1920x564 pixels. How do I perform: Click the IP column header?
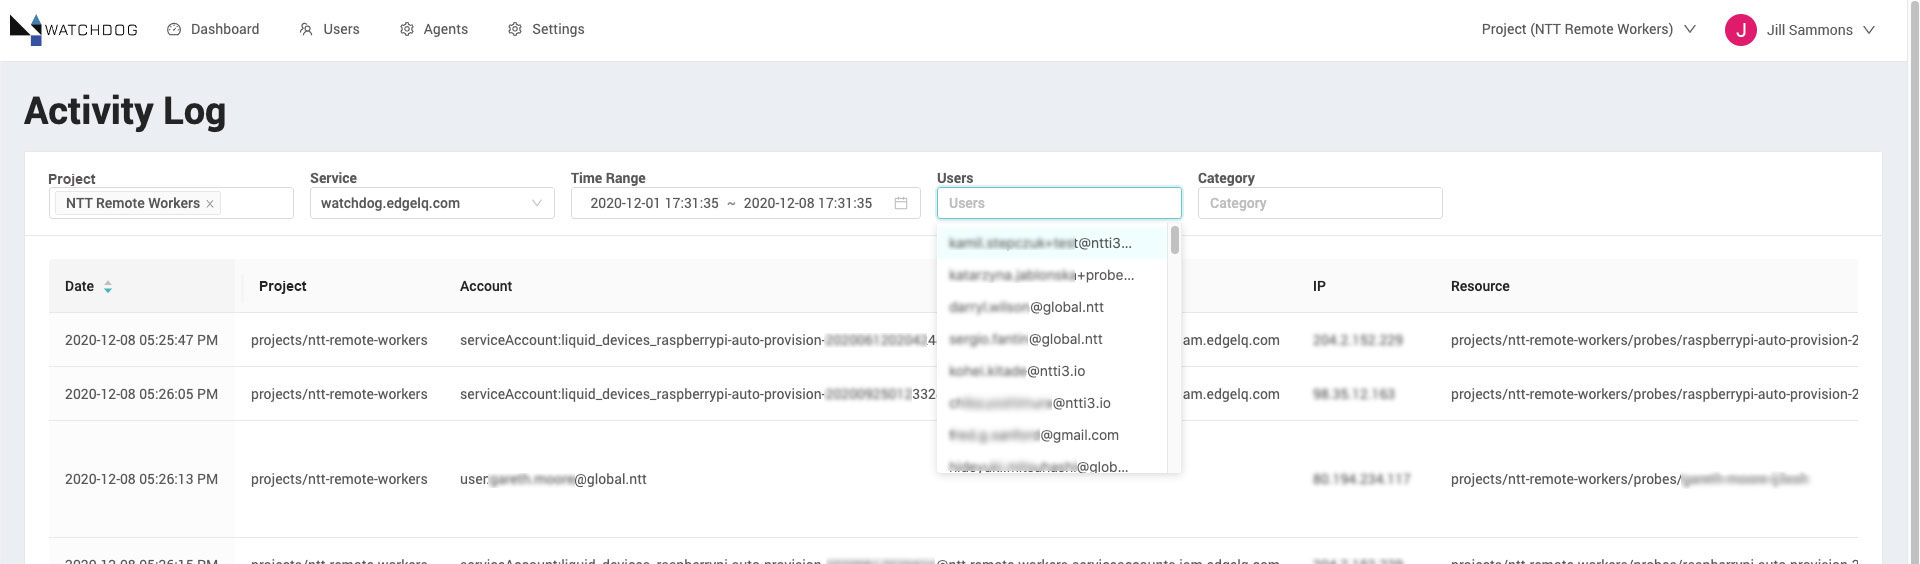pos(1319,286)
